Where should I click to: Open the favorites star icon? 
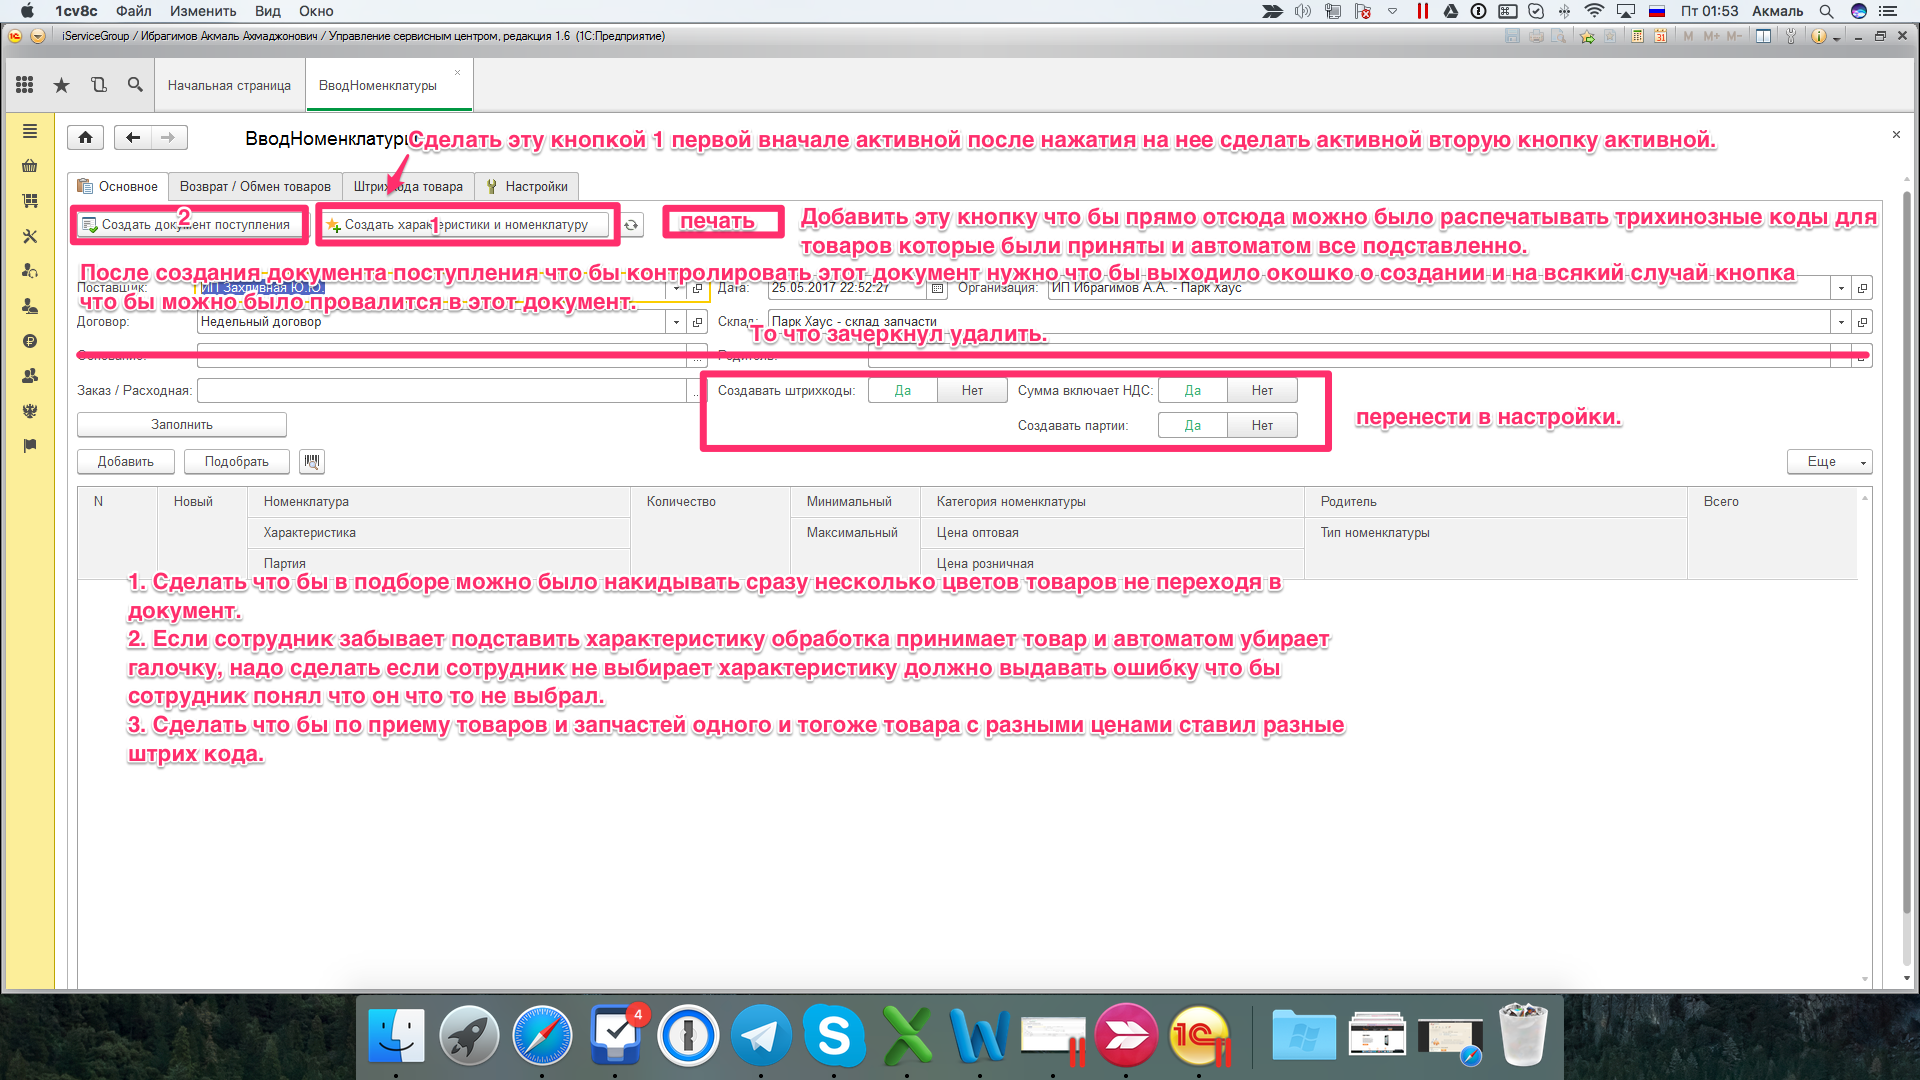(x=61, y=85)
